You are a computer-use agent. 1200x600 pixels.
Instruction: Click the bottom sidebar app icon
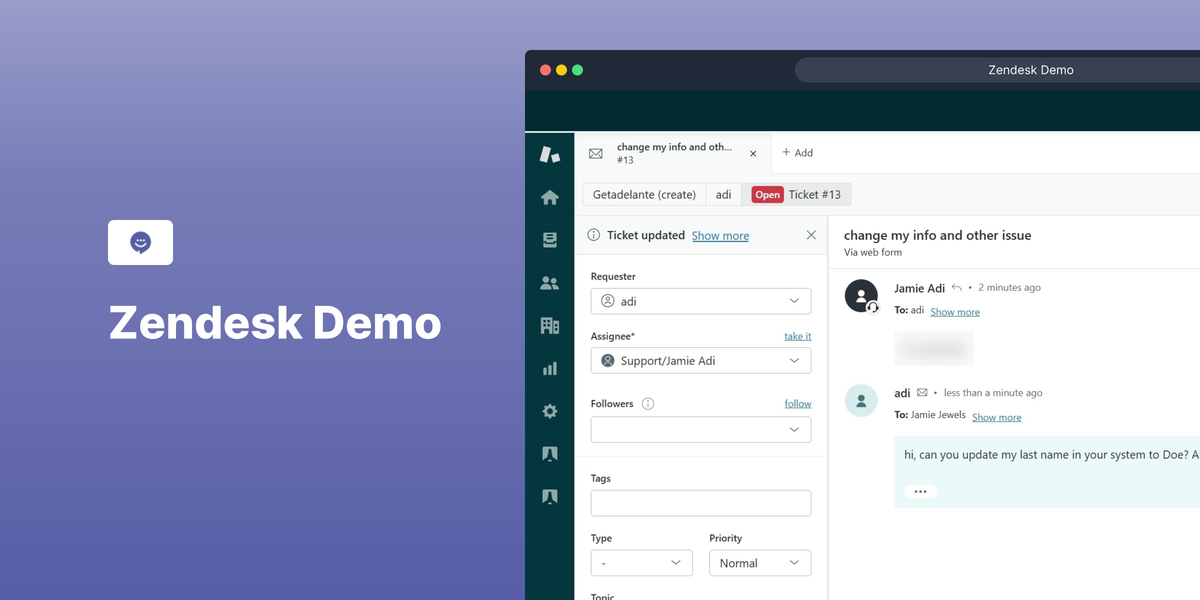point(549,496)
